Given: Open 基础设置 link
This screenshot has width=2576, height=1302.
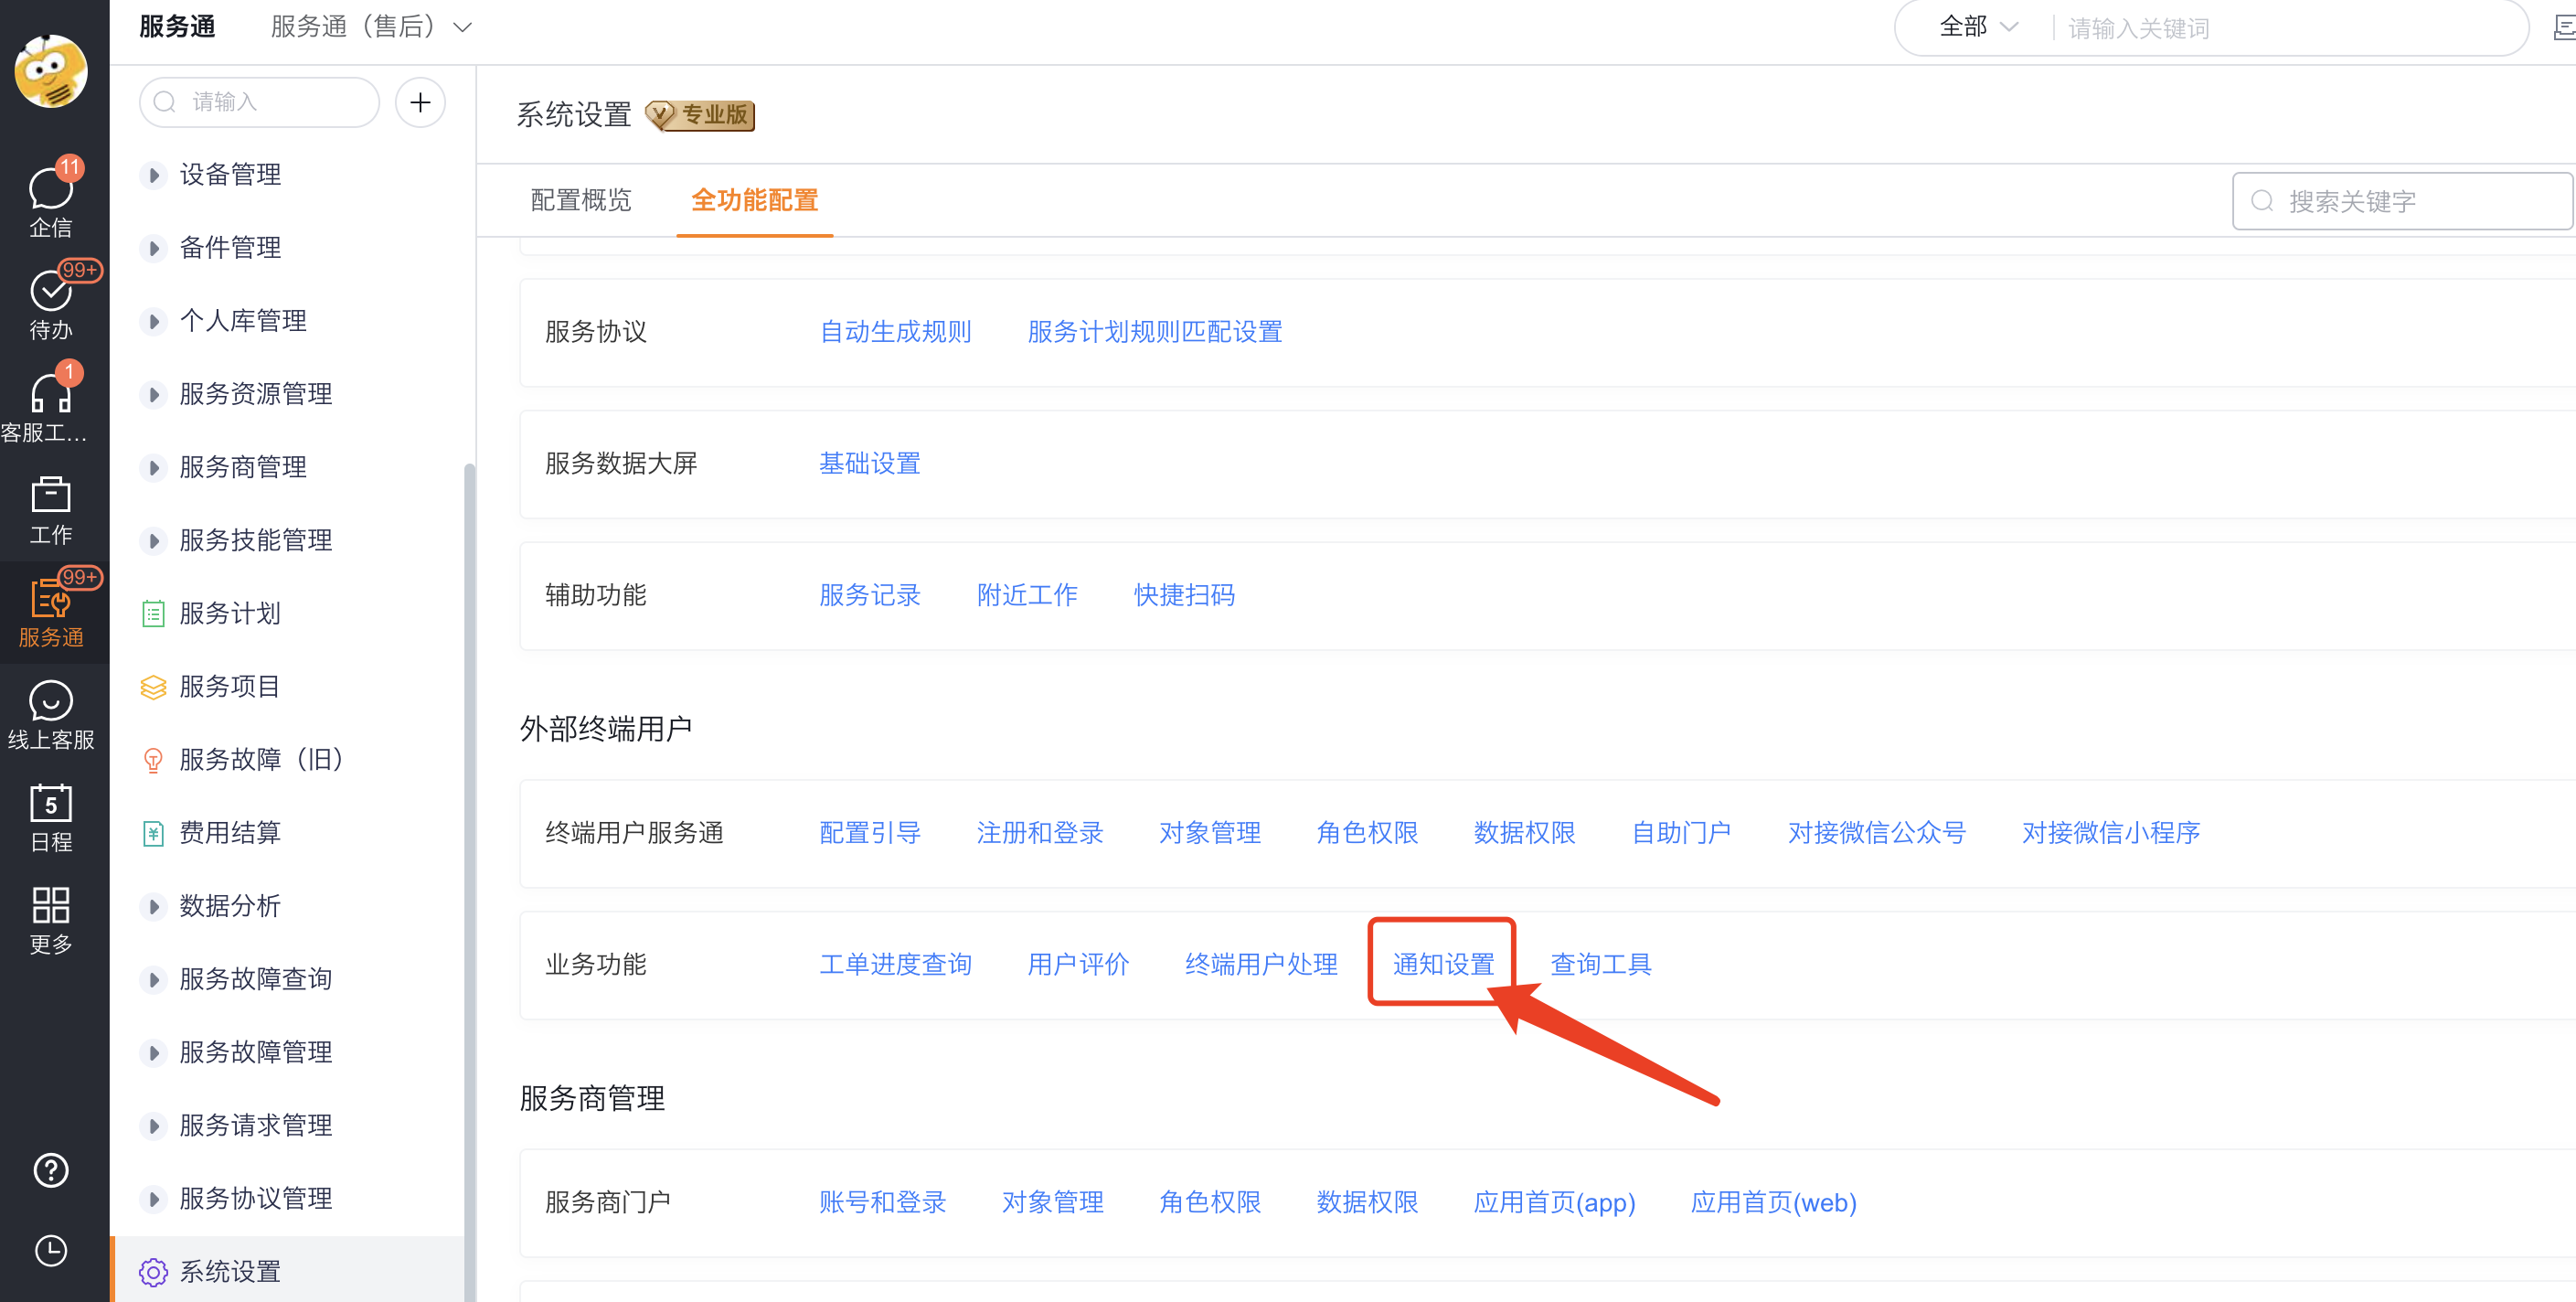Looking at the screenshot, I should coord(869,463).
